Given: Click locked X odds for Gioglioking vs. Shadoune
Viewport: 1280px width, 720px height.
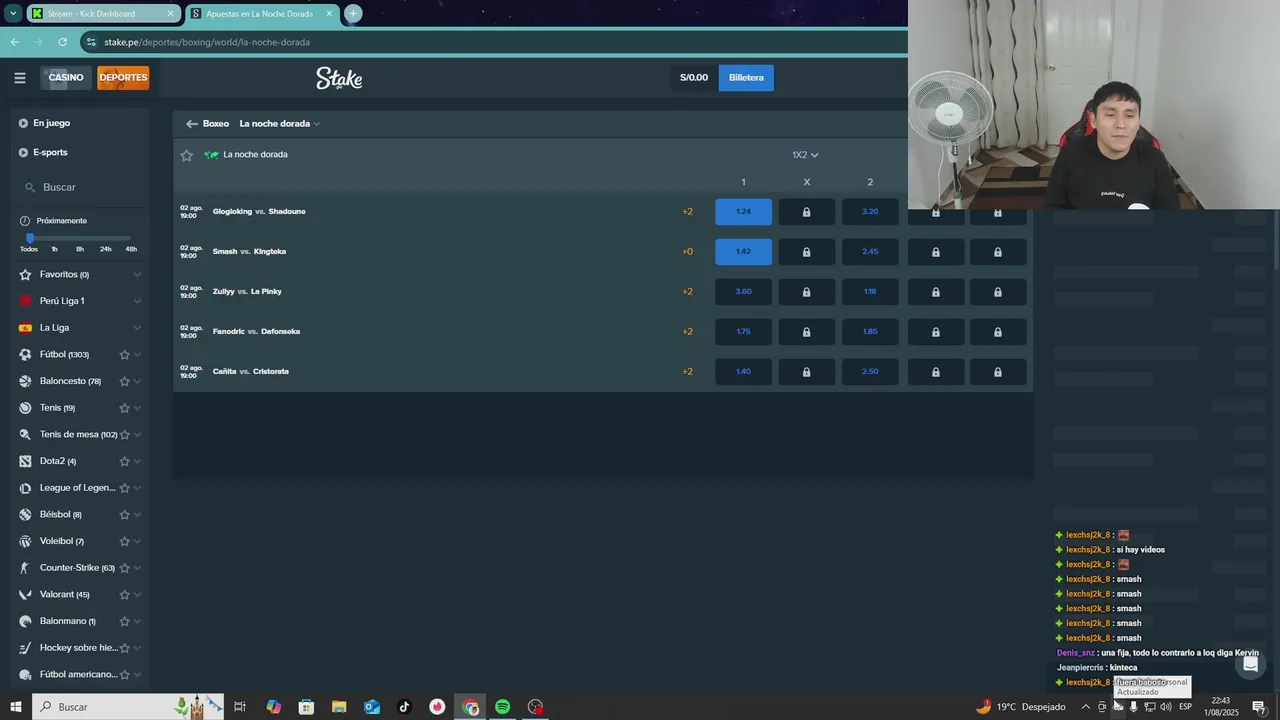Looking at the screenshot, I should pos(806,212).
